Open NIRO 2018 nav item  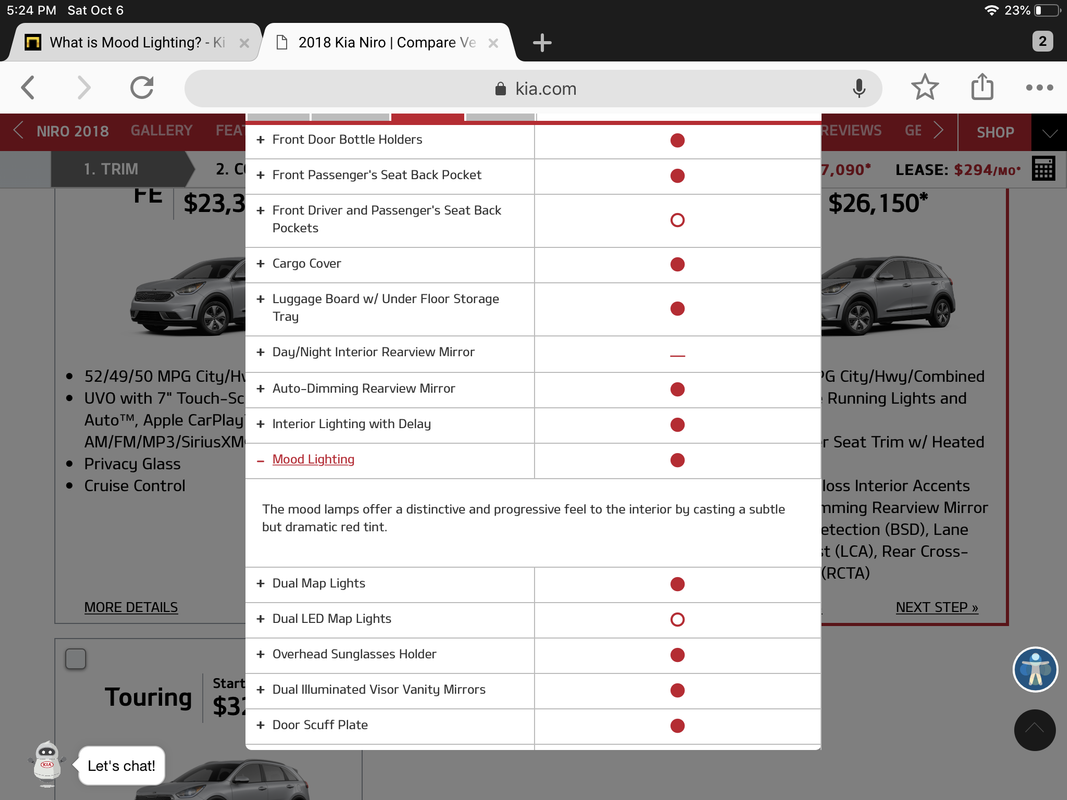coord(72,131)
